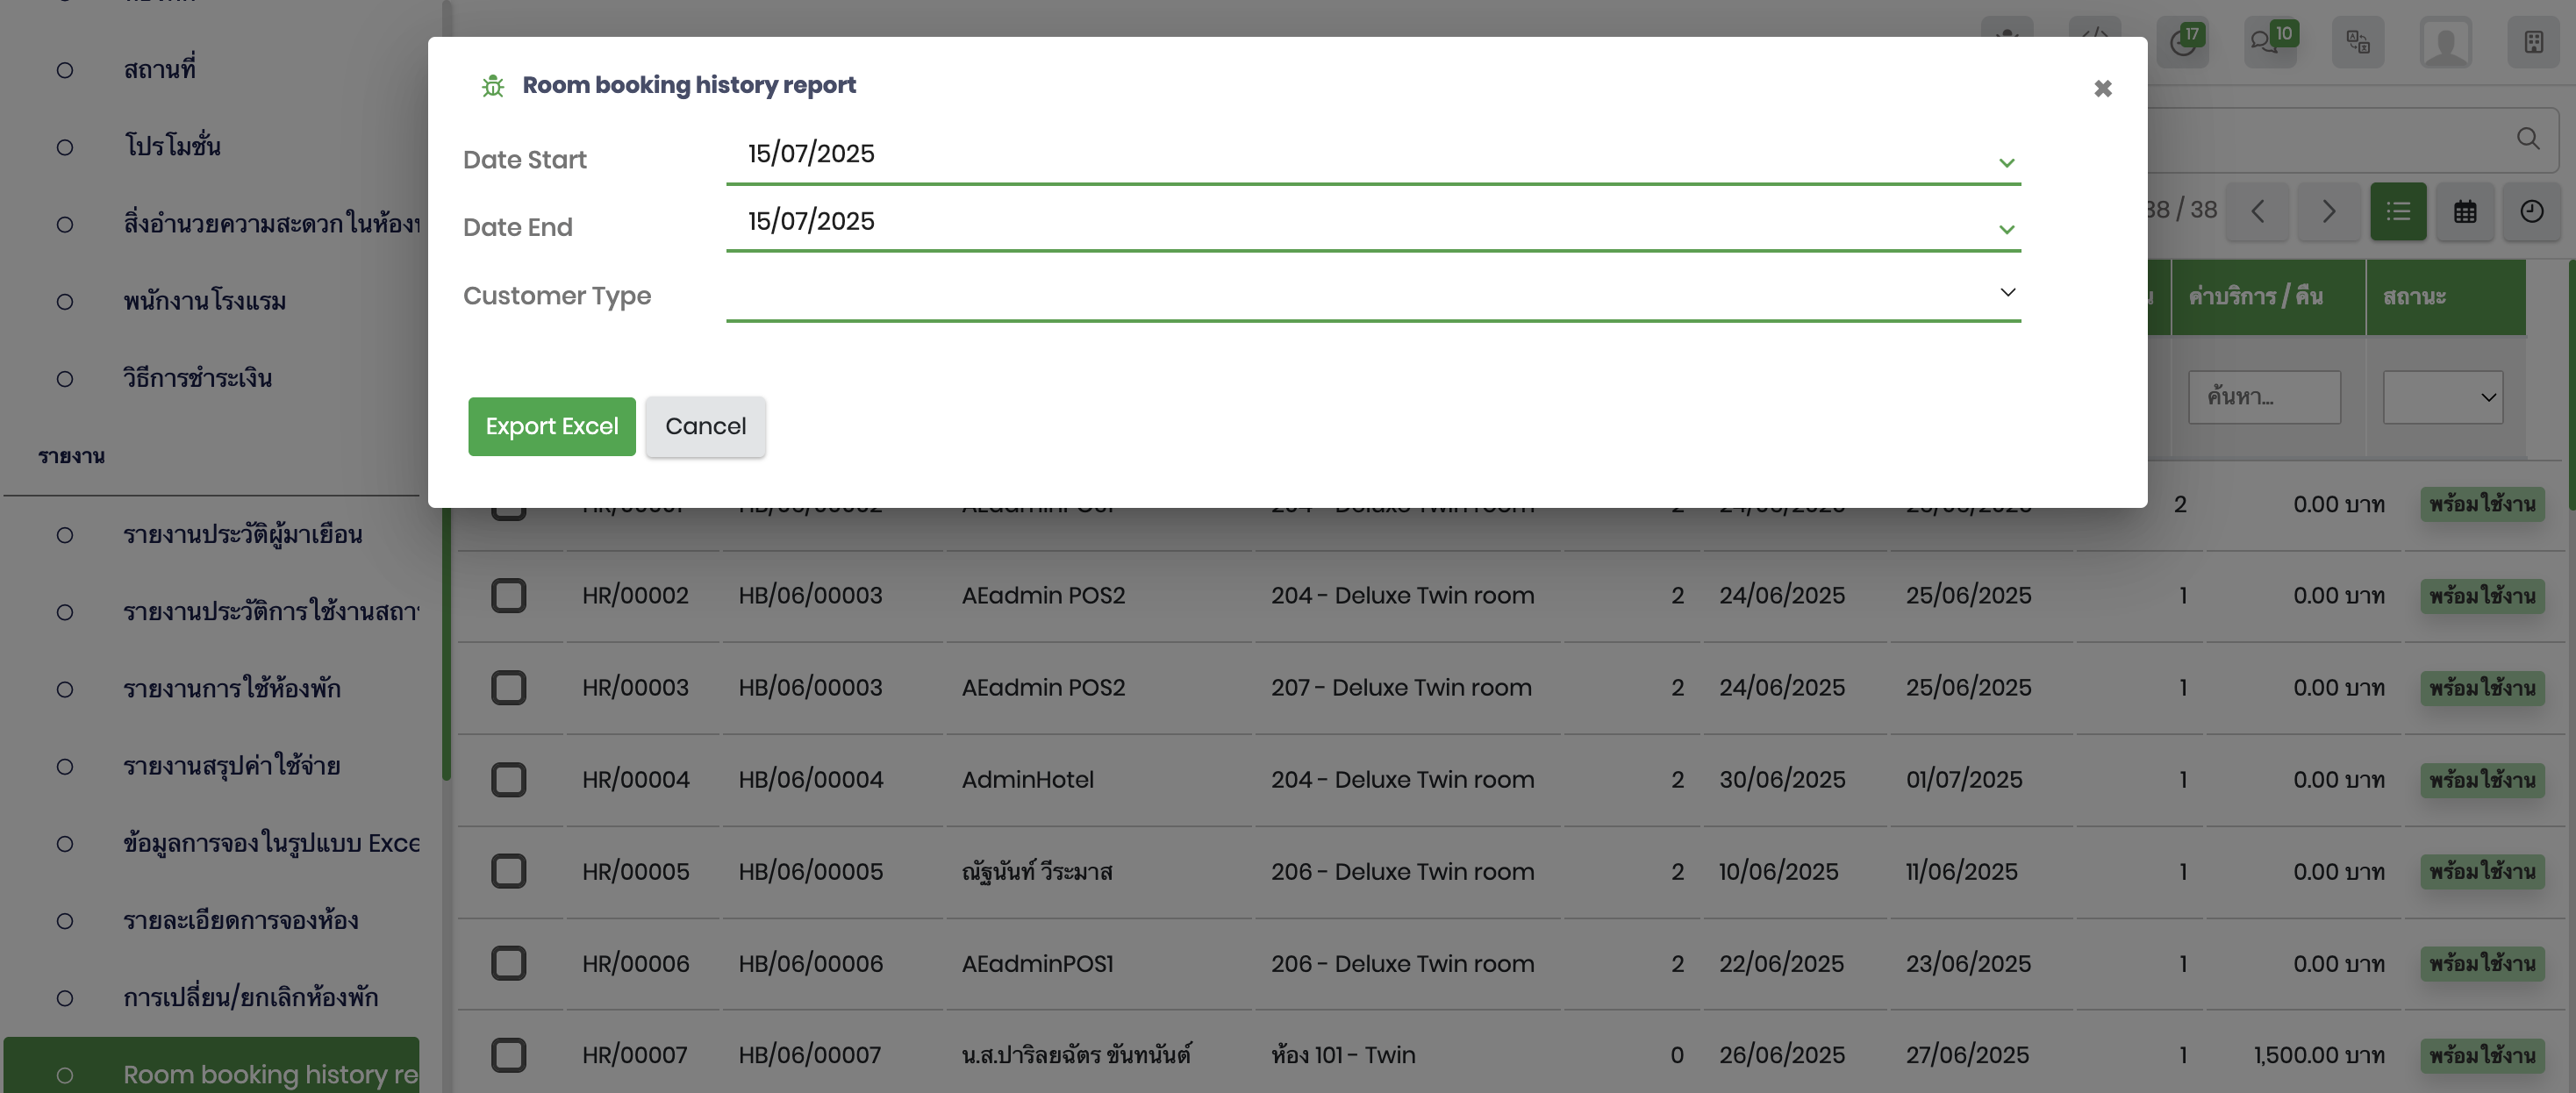Click the search magnifier icon
Screen dimensions: 2576x1093
coord(2528,139)
